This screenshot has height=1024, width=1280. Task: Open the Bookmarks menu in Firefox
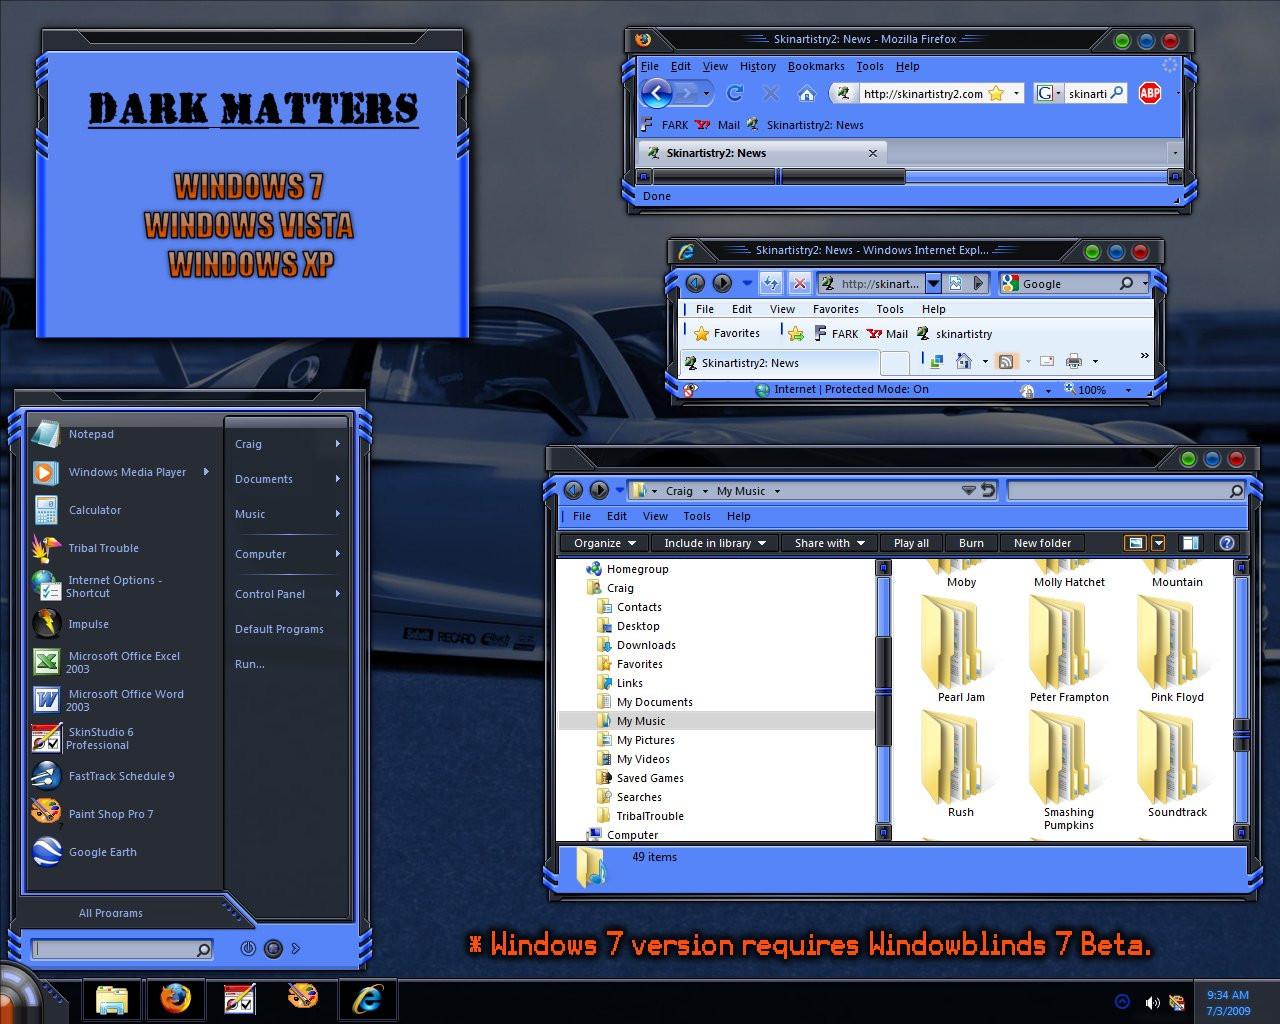pos(816,66)
